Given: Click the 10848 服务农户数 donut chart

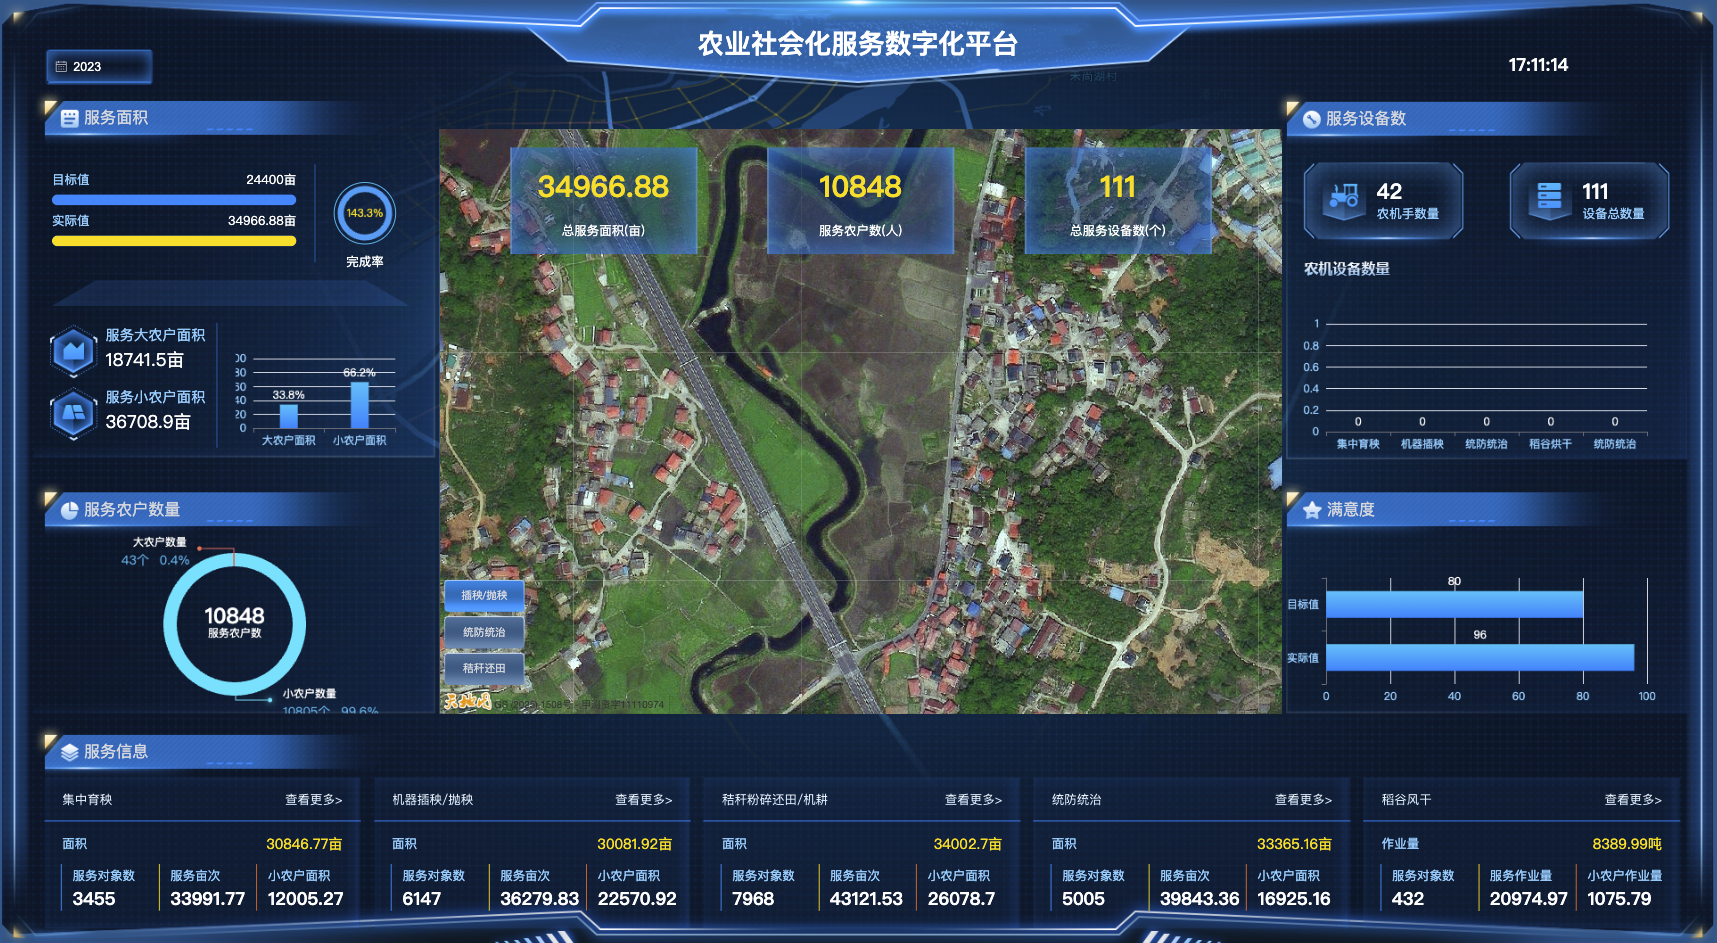Looking at the screenshot, I should point(234,624).
